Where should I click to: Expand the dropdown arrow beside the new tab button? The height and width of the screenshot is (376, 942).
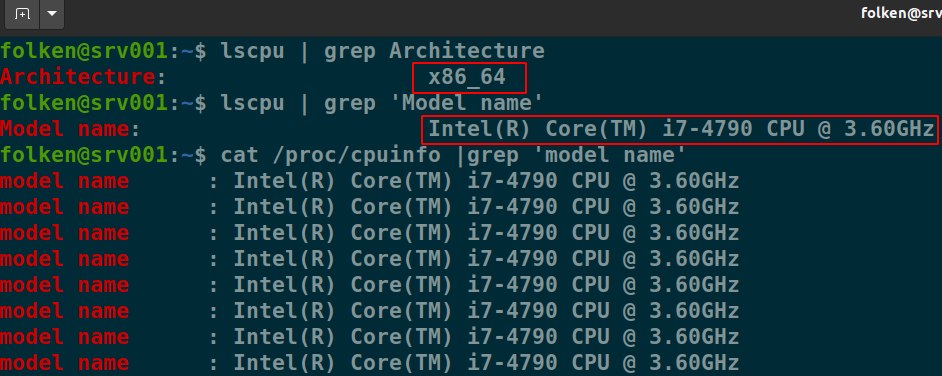pos(52,14)
